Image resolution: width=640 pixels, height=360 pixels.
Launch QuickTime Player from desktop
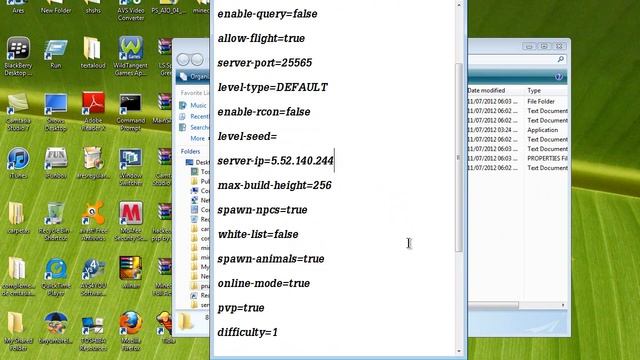(56, 277)
